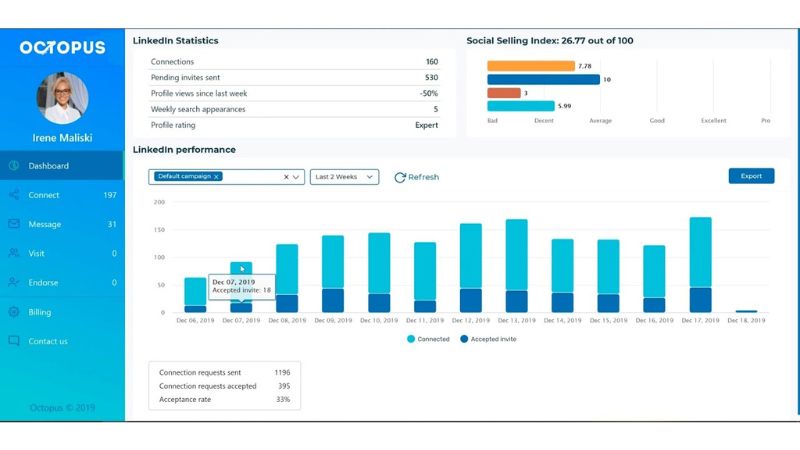Open the Last 2 Weeks dropdown

(344, 177)
